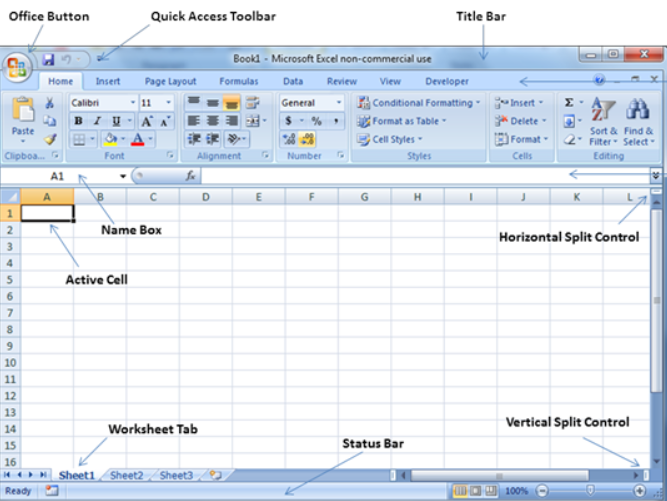Toggle Italic formatting
The height and width of the screenshot is (501, 667).
coord(97,121)
